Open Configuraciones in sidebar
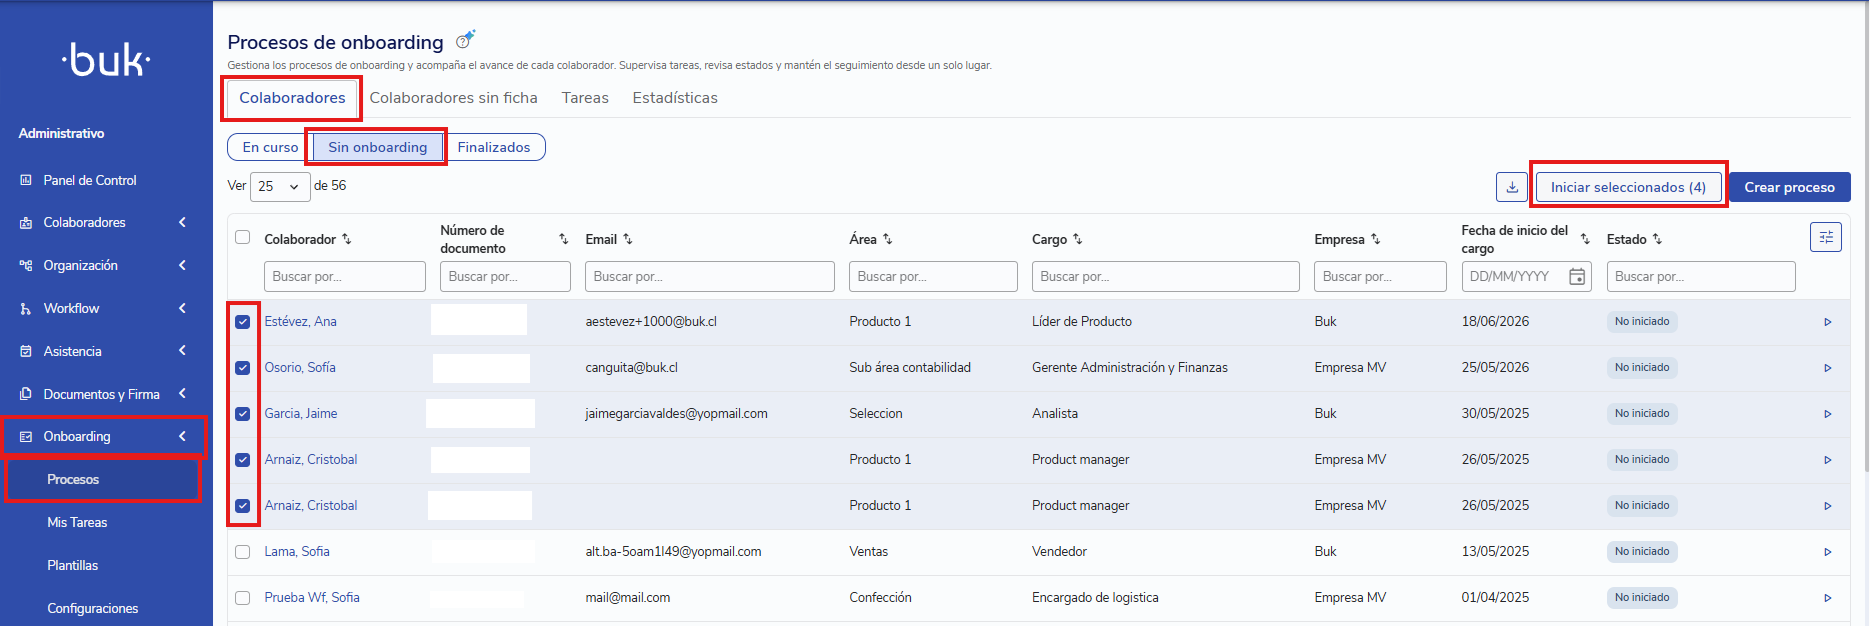The height and width of the screenshot is (627, 1870). pyautogui.click(x=93, y=609)
